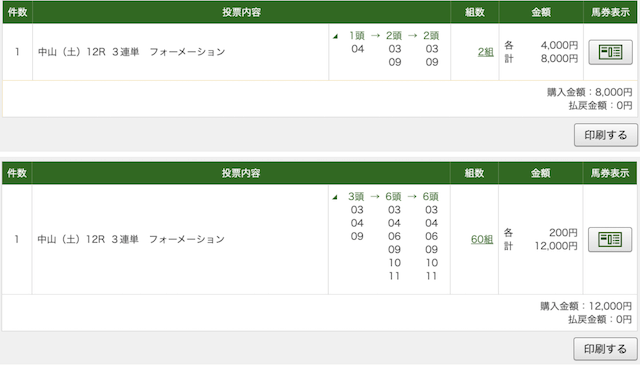The width and height of the screenshot is (640, 365).
Task: Select the 金額 header above the 4,000円 amount
Action: pyautogui.click(x=541, y=12)
